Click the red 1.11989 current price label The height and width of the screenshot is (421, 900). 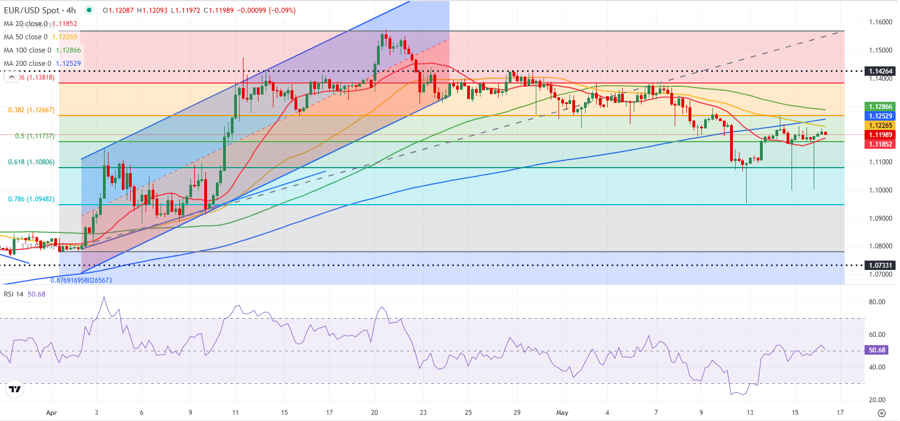(x=877, y=134)
